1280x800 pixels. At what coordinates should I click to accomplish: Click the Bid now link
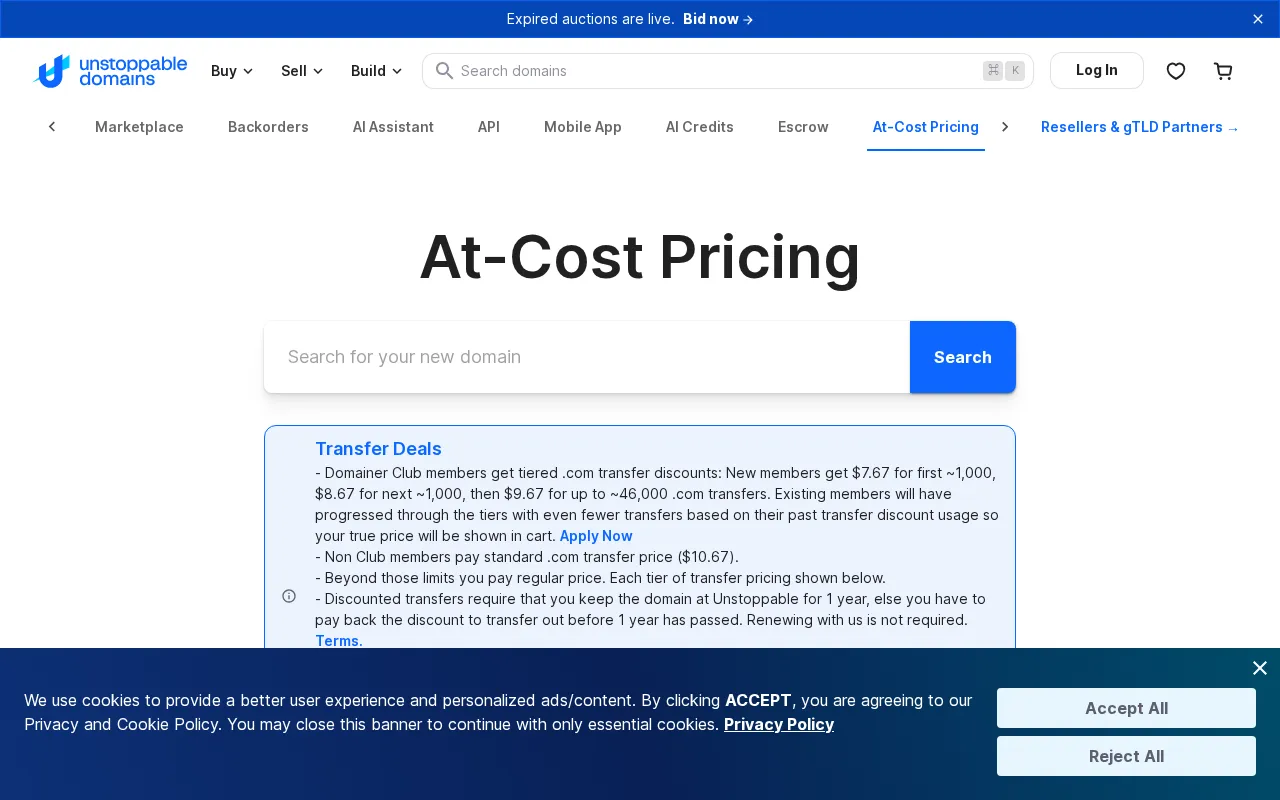718,19
